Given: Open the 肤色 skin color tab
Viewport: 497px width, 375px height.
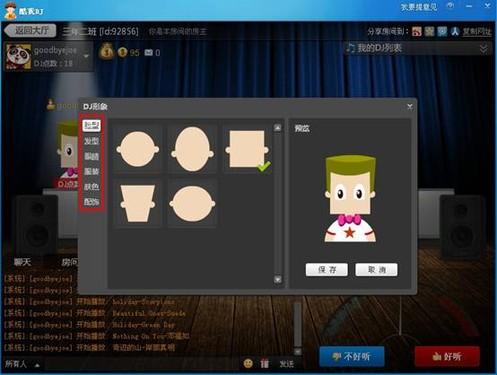Looking at the screenshot, I should [x=92, y=186].
